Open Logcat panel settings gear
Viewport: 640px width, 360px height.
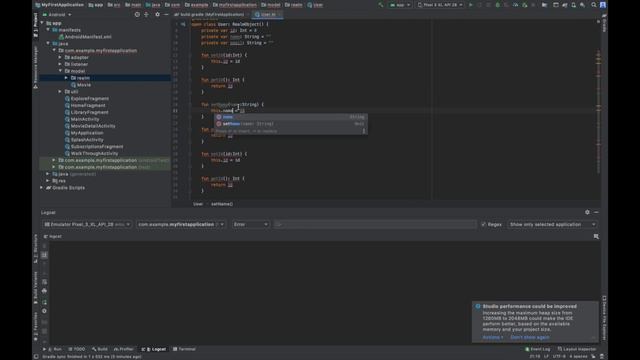pyautogui.click(x=587, y=212)
